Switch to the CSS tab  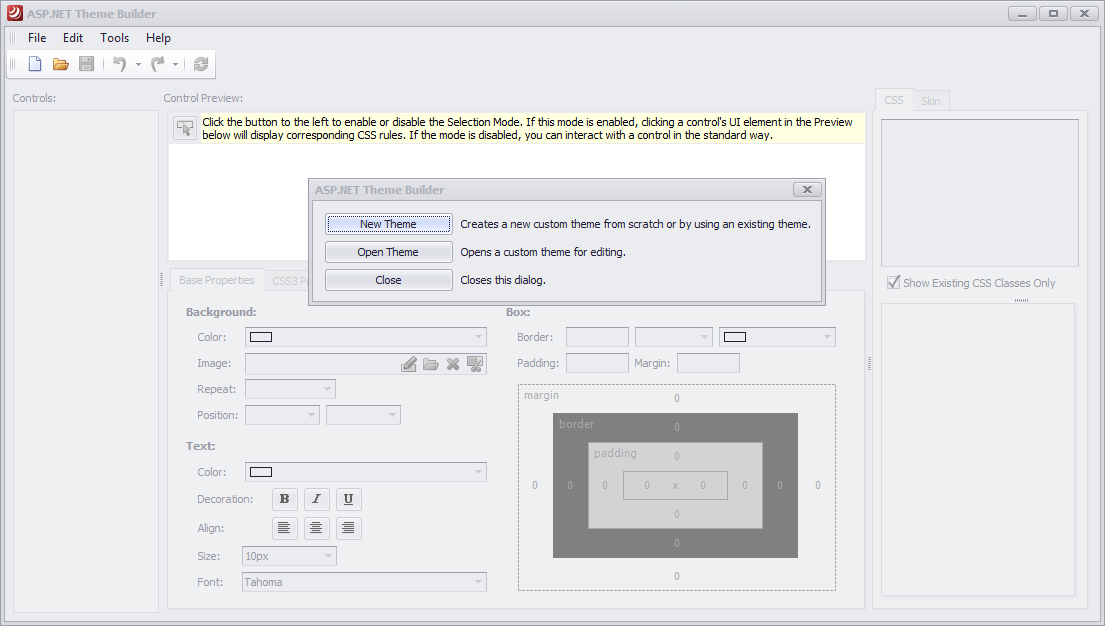point(894,100)
